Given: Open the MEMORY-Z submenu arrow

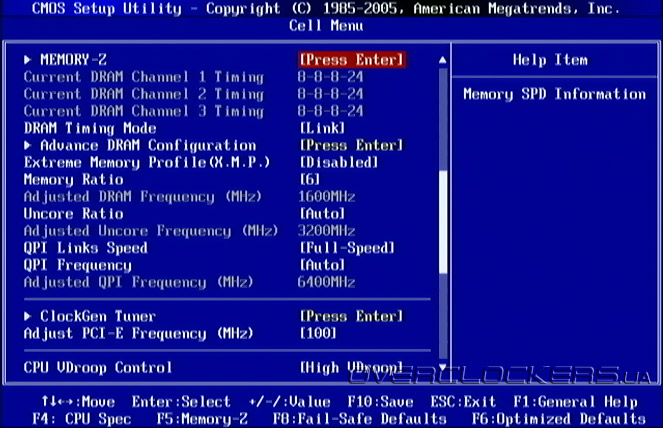Looking at the screenshot, I should click(x=27, y=60).
